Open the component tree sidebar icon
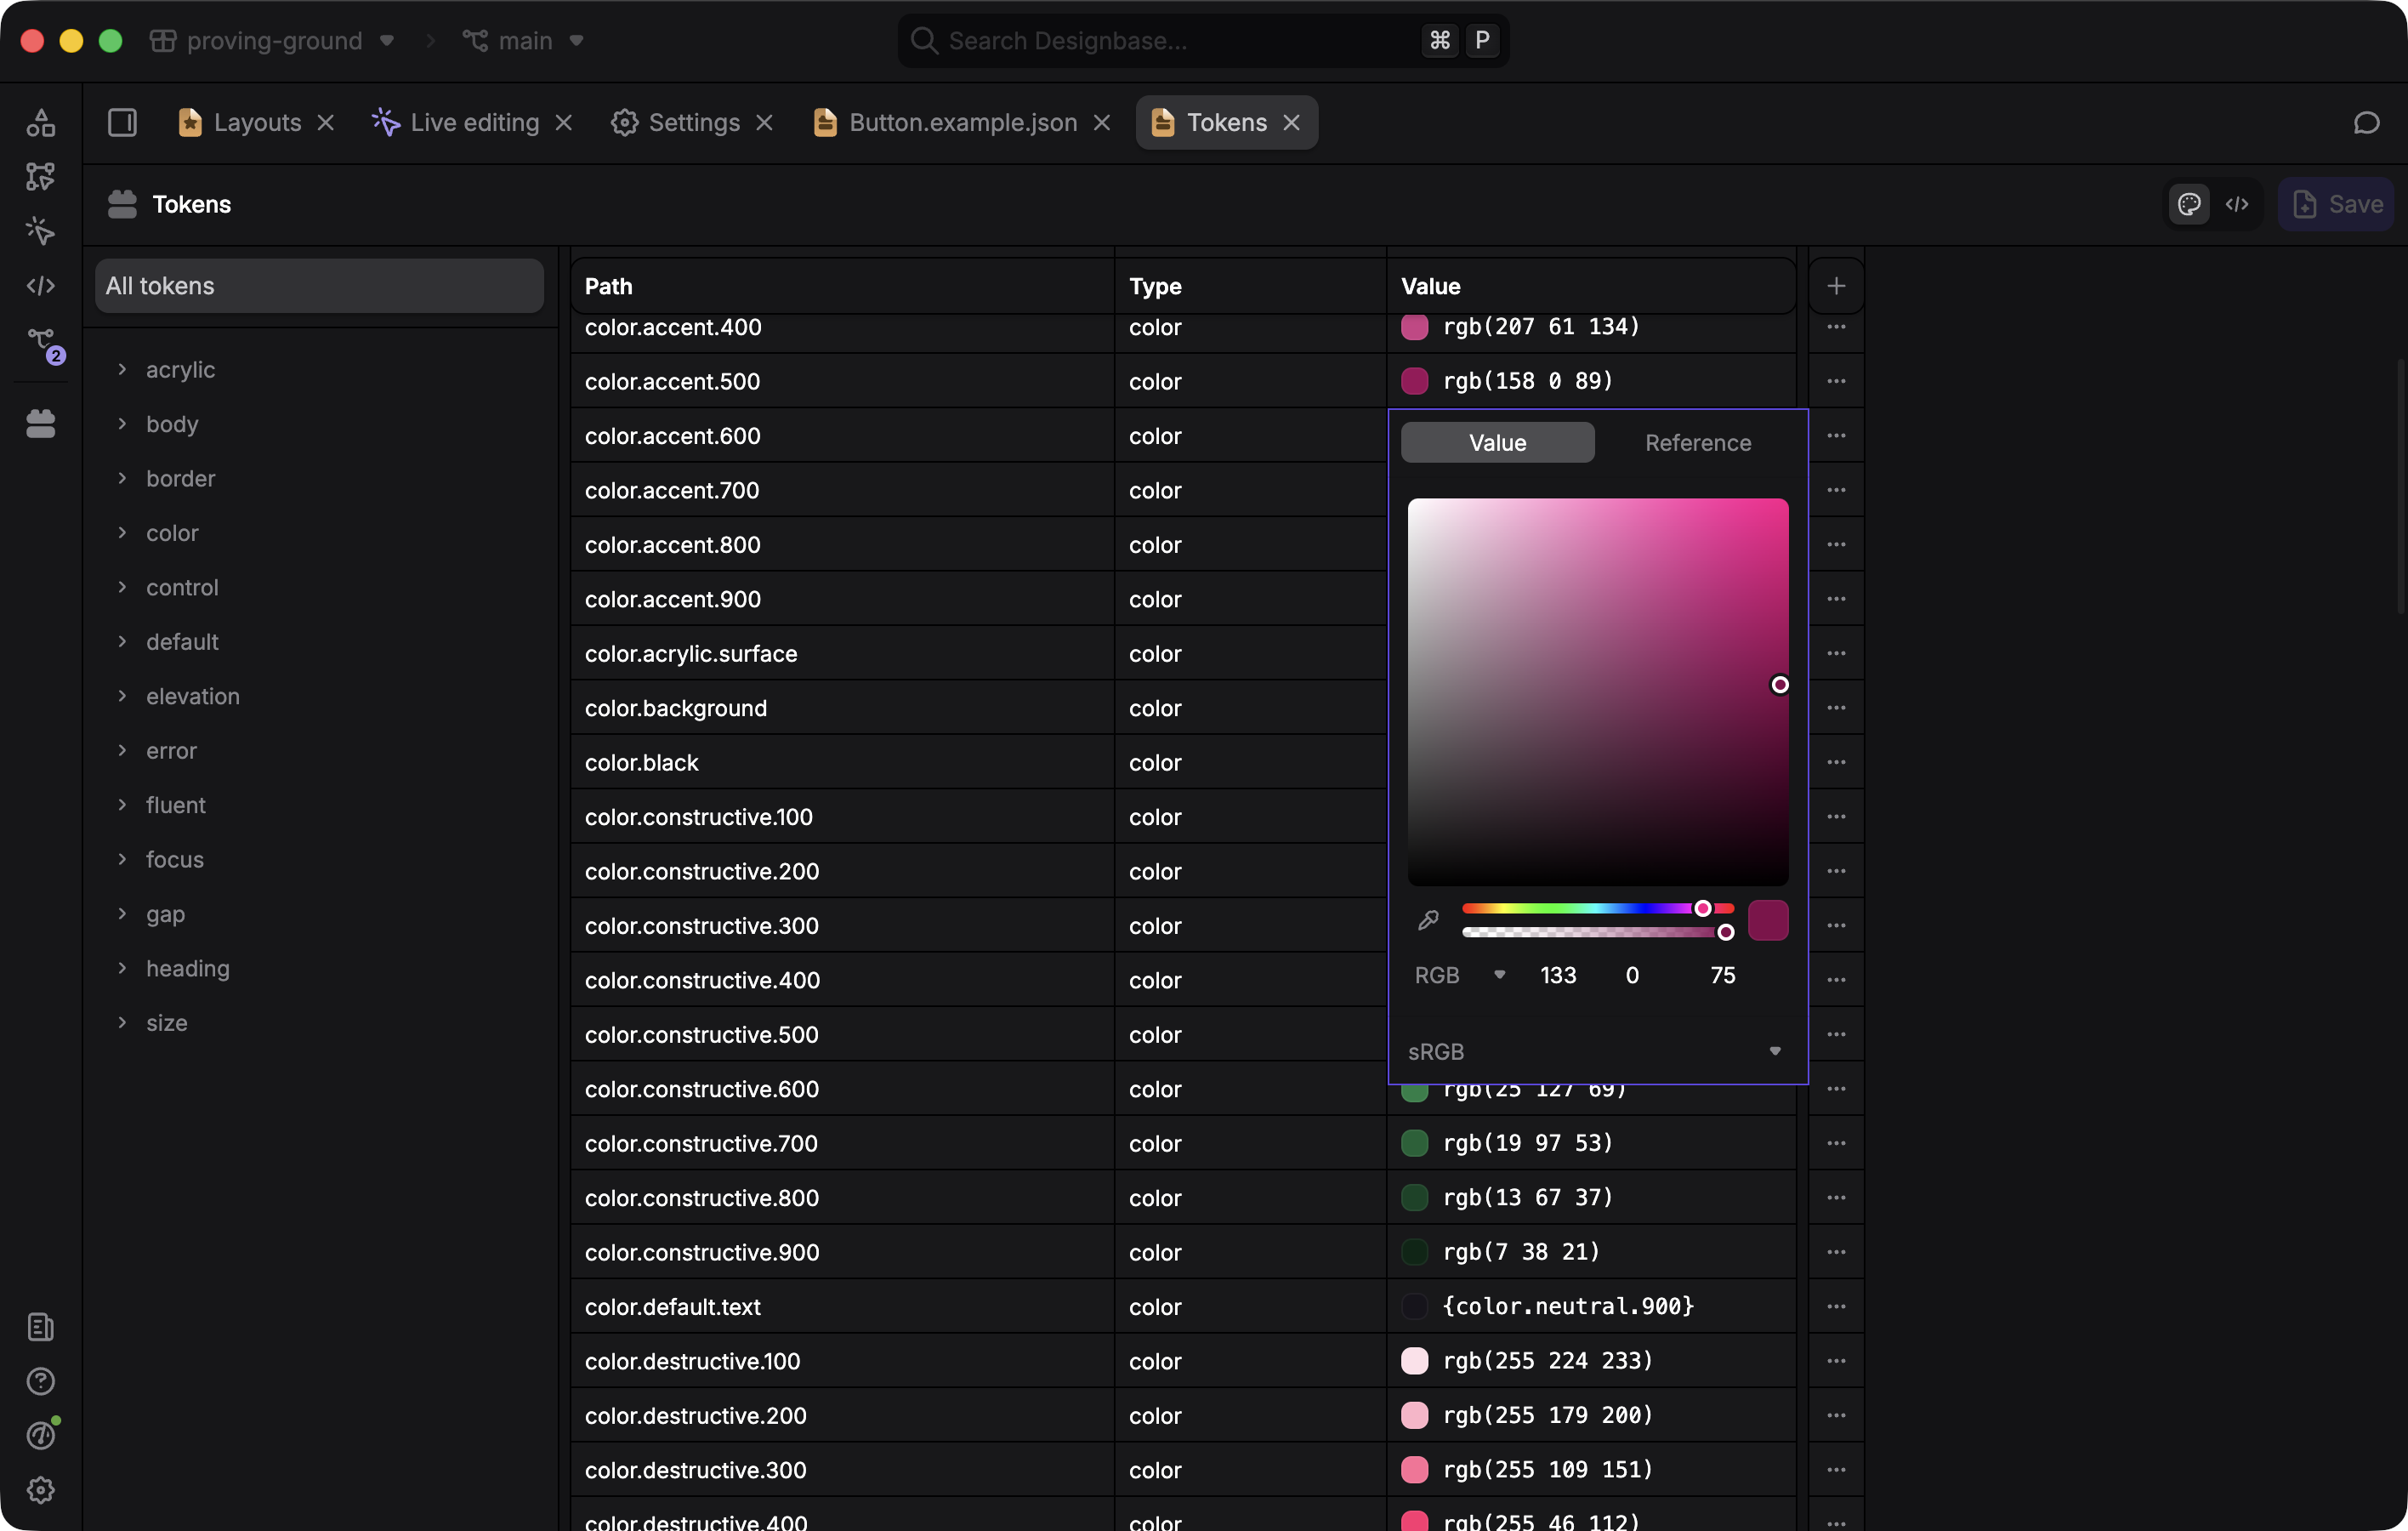Screen dimensions: 2408x1531 (x=41, y=177)
